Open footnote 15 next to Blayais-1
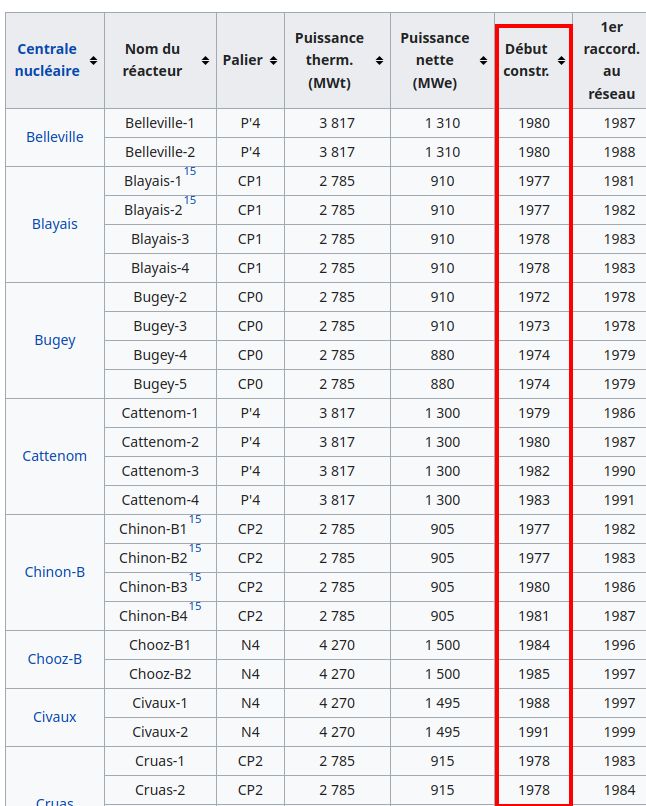Viewport: 646px width, 806px height. click(190, 171)
